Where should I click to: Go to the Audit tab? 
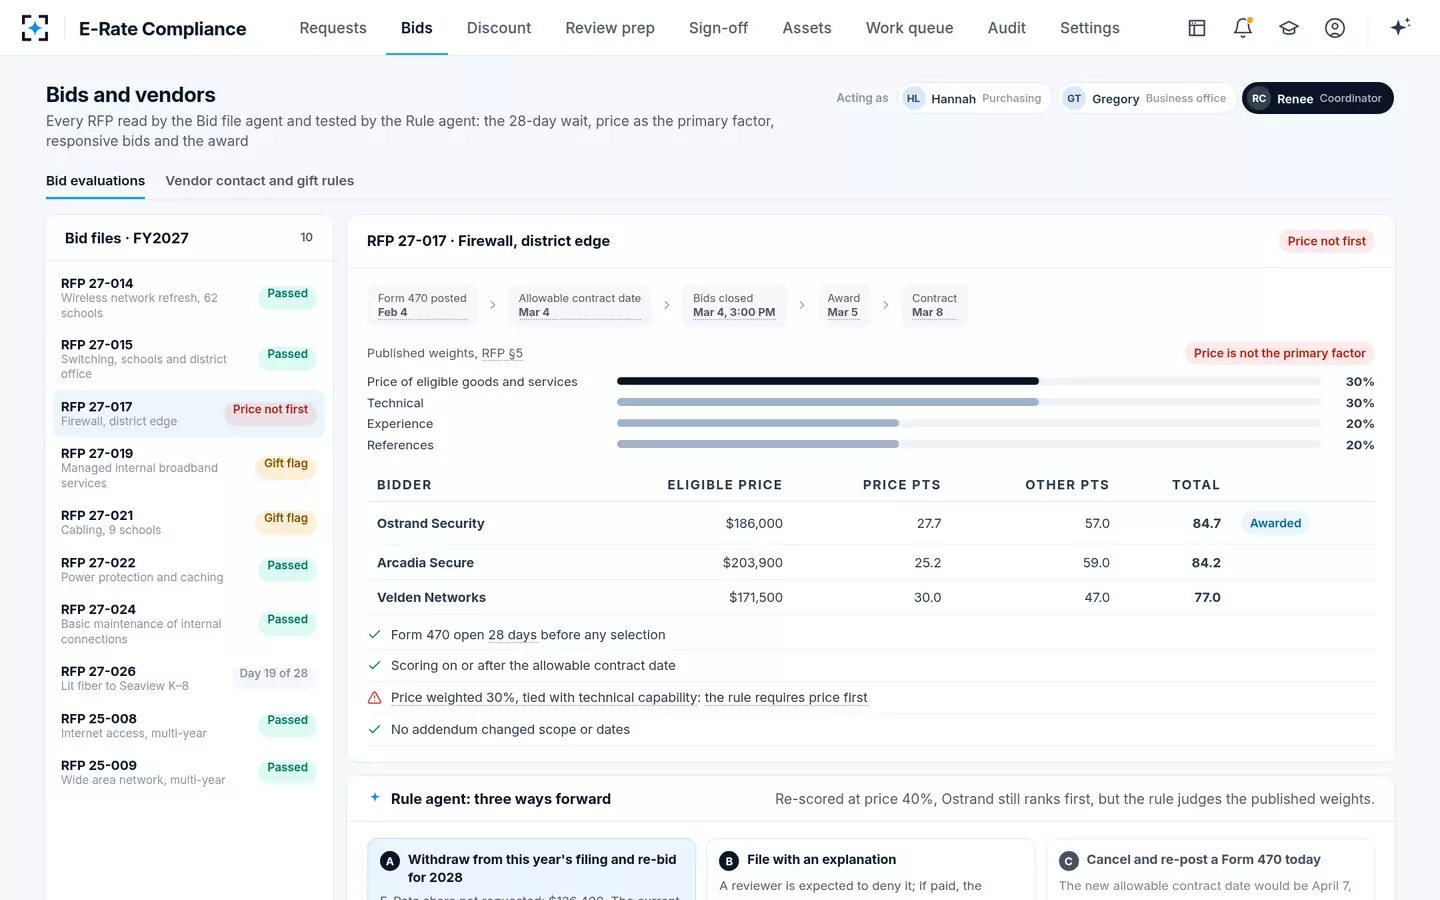click(1007, 28)
